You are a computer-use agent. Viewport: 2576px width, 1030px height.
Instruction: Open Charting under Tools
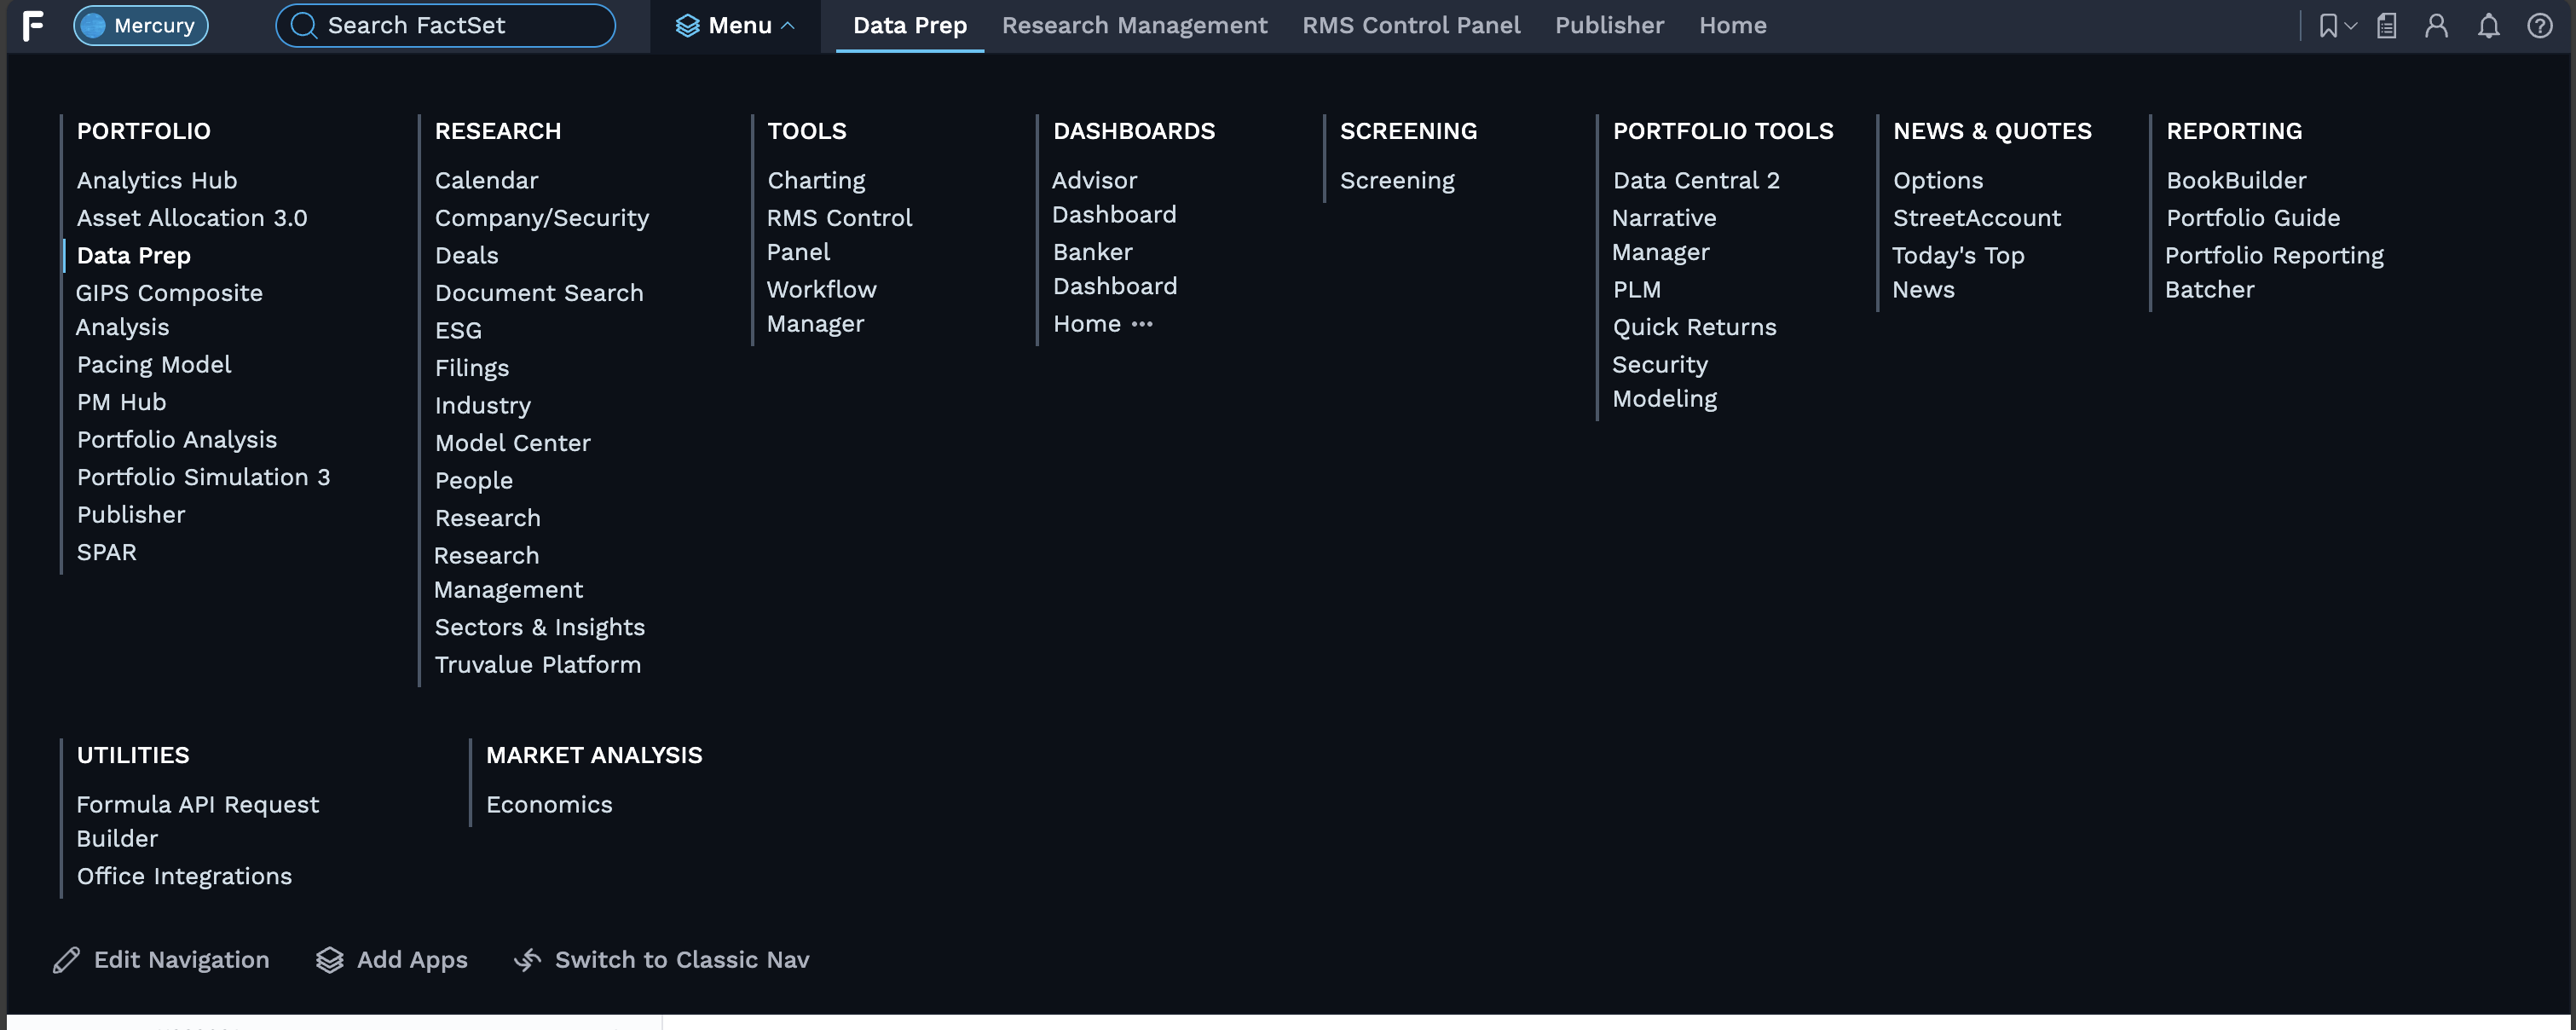coord(816,180)
